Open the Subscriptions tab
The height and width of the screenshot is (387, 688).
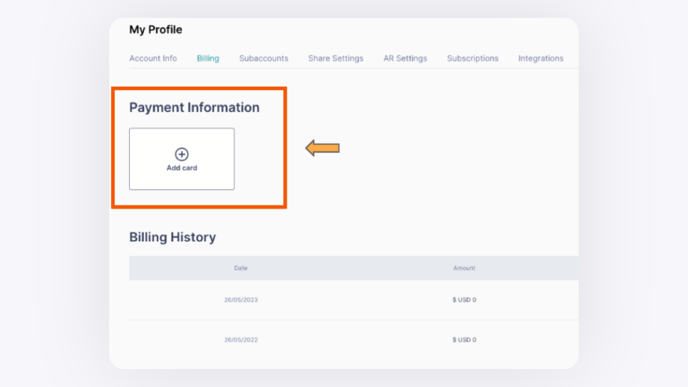click(x=473, y=58)
